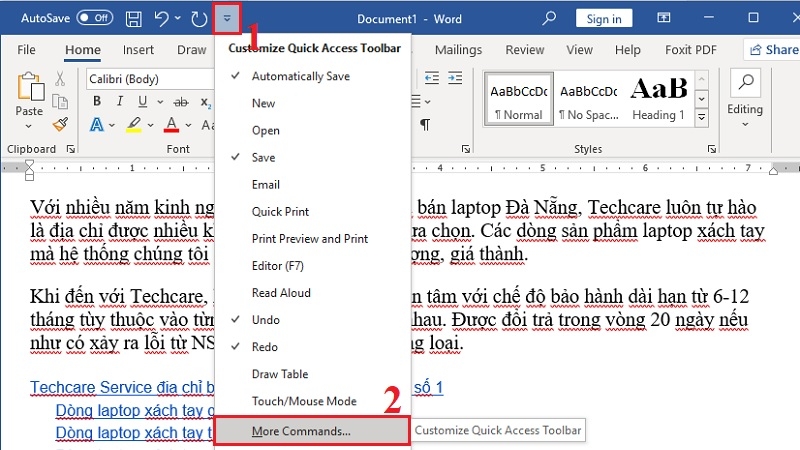800x450 pixels.
Task: Click the Redo icon in title bar
Action: pos(199,19)
